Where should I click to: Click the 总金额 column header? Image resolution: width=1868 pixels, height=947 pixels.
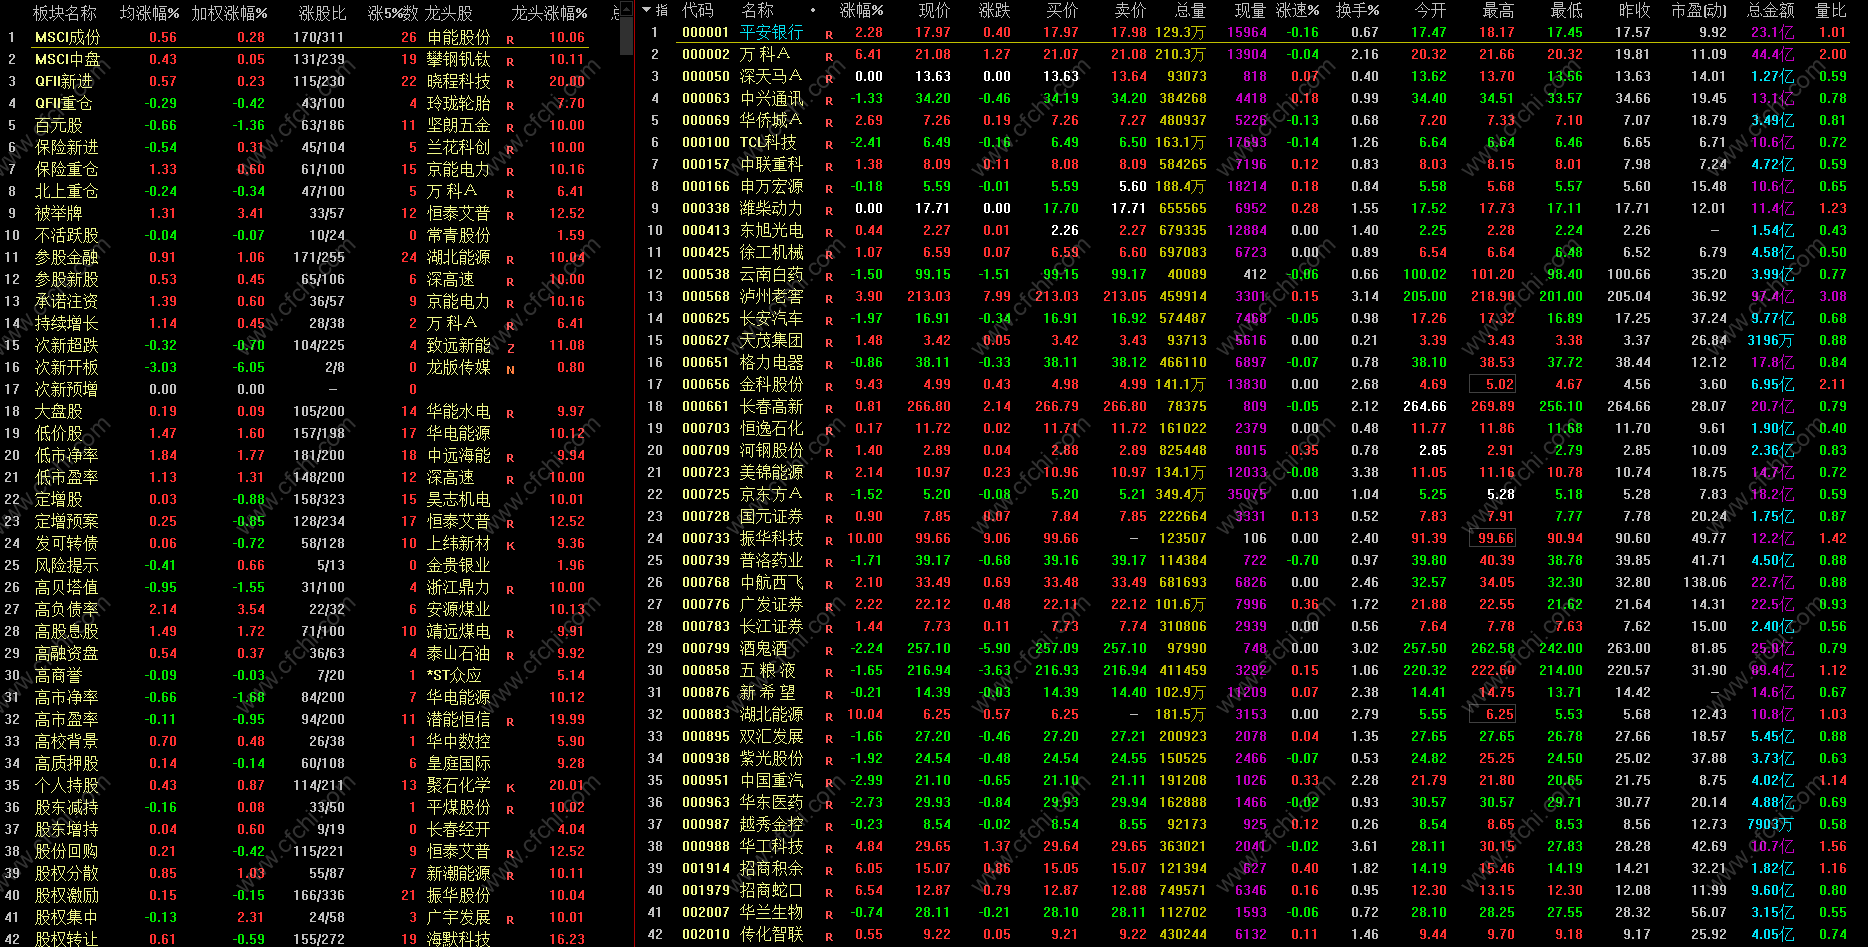point(1771,10)
